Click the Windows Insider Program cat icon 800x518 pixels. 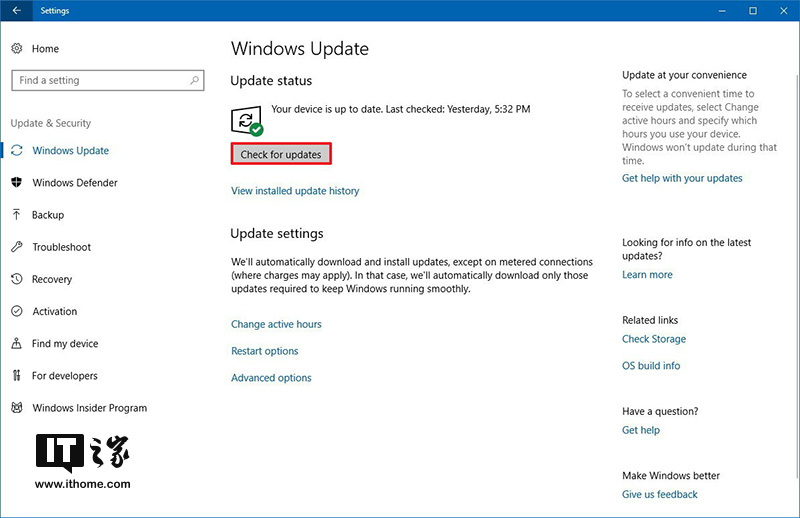pos(17,407)
